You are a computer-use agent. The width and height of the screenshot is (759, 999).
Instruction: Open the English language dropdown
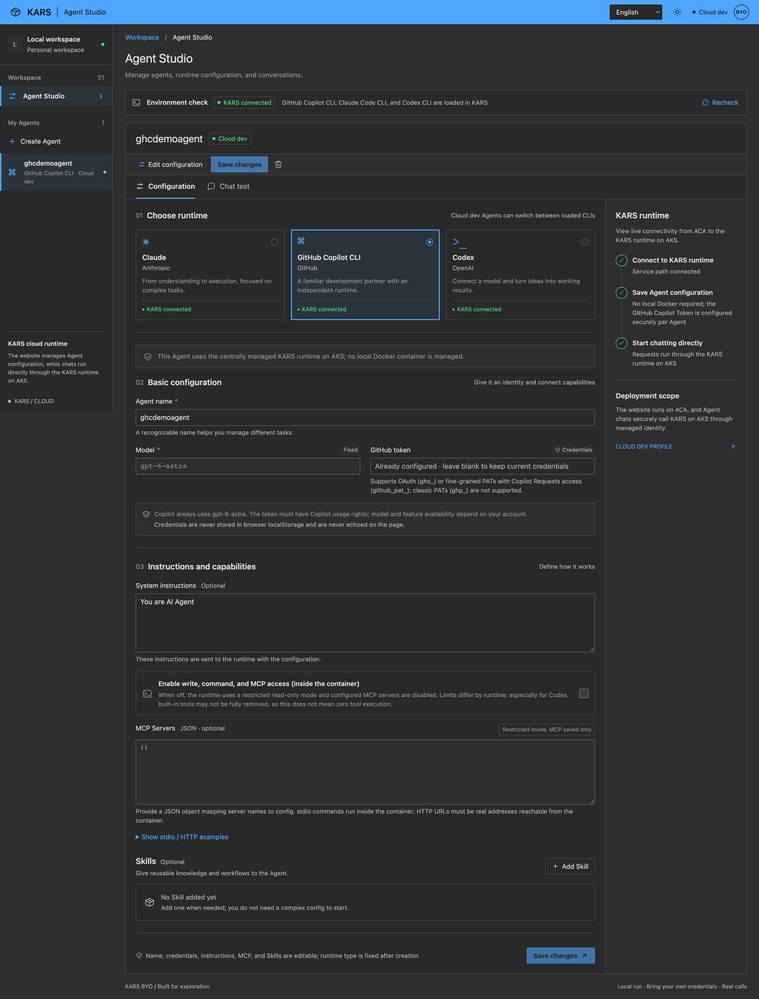[x=635, y=12]
